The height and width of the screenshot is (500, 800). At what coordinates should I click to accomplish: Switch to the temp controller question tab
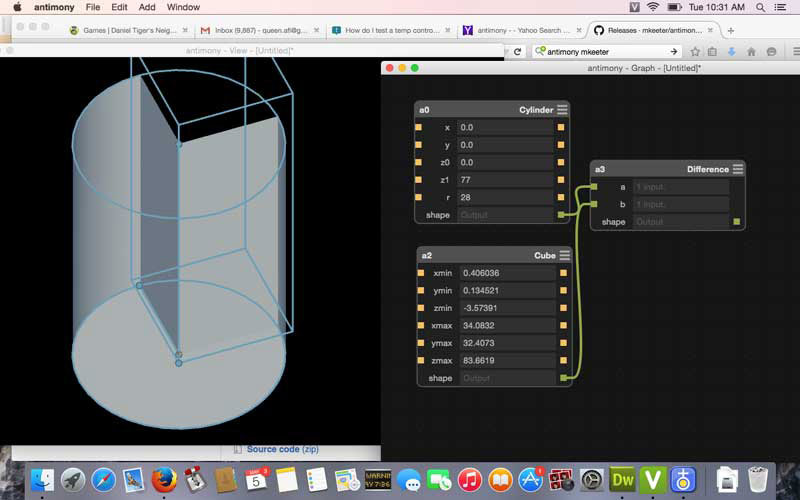click(x=390, y=31)
